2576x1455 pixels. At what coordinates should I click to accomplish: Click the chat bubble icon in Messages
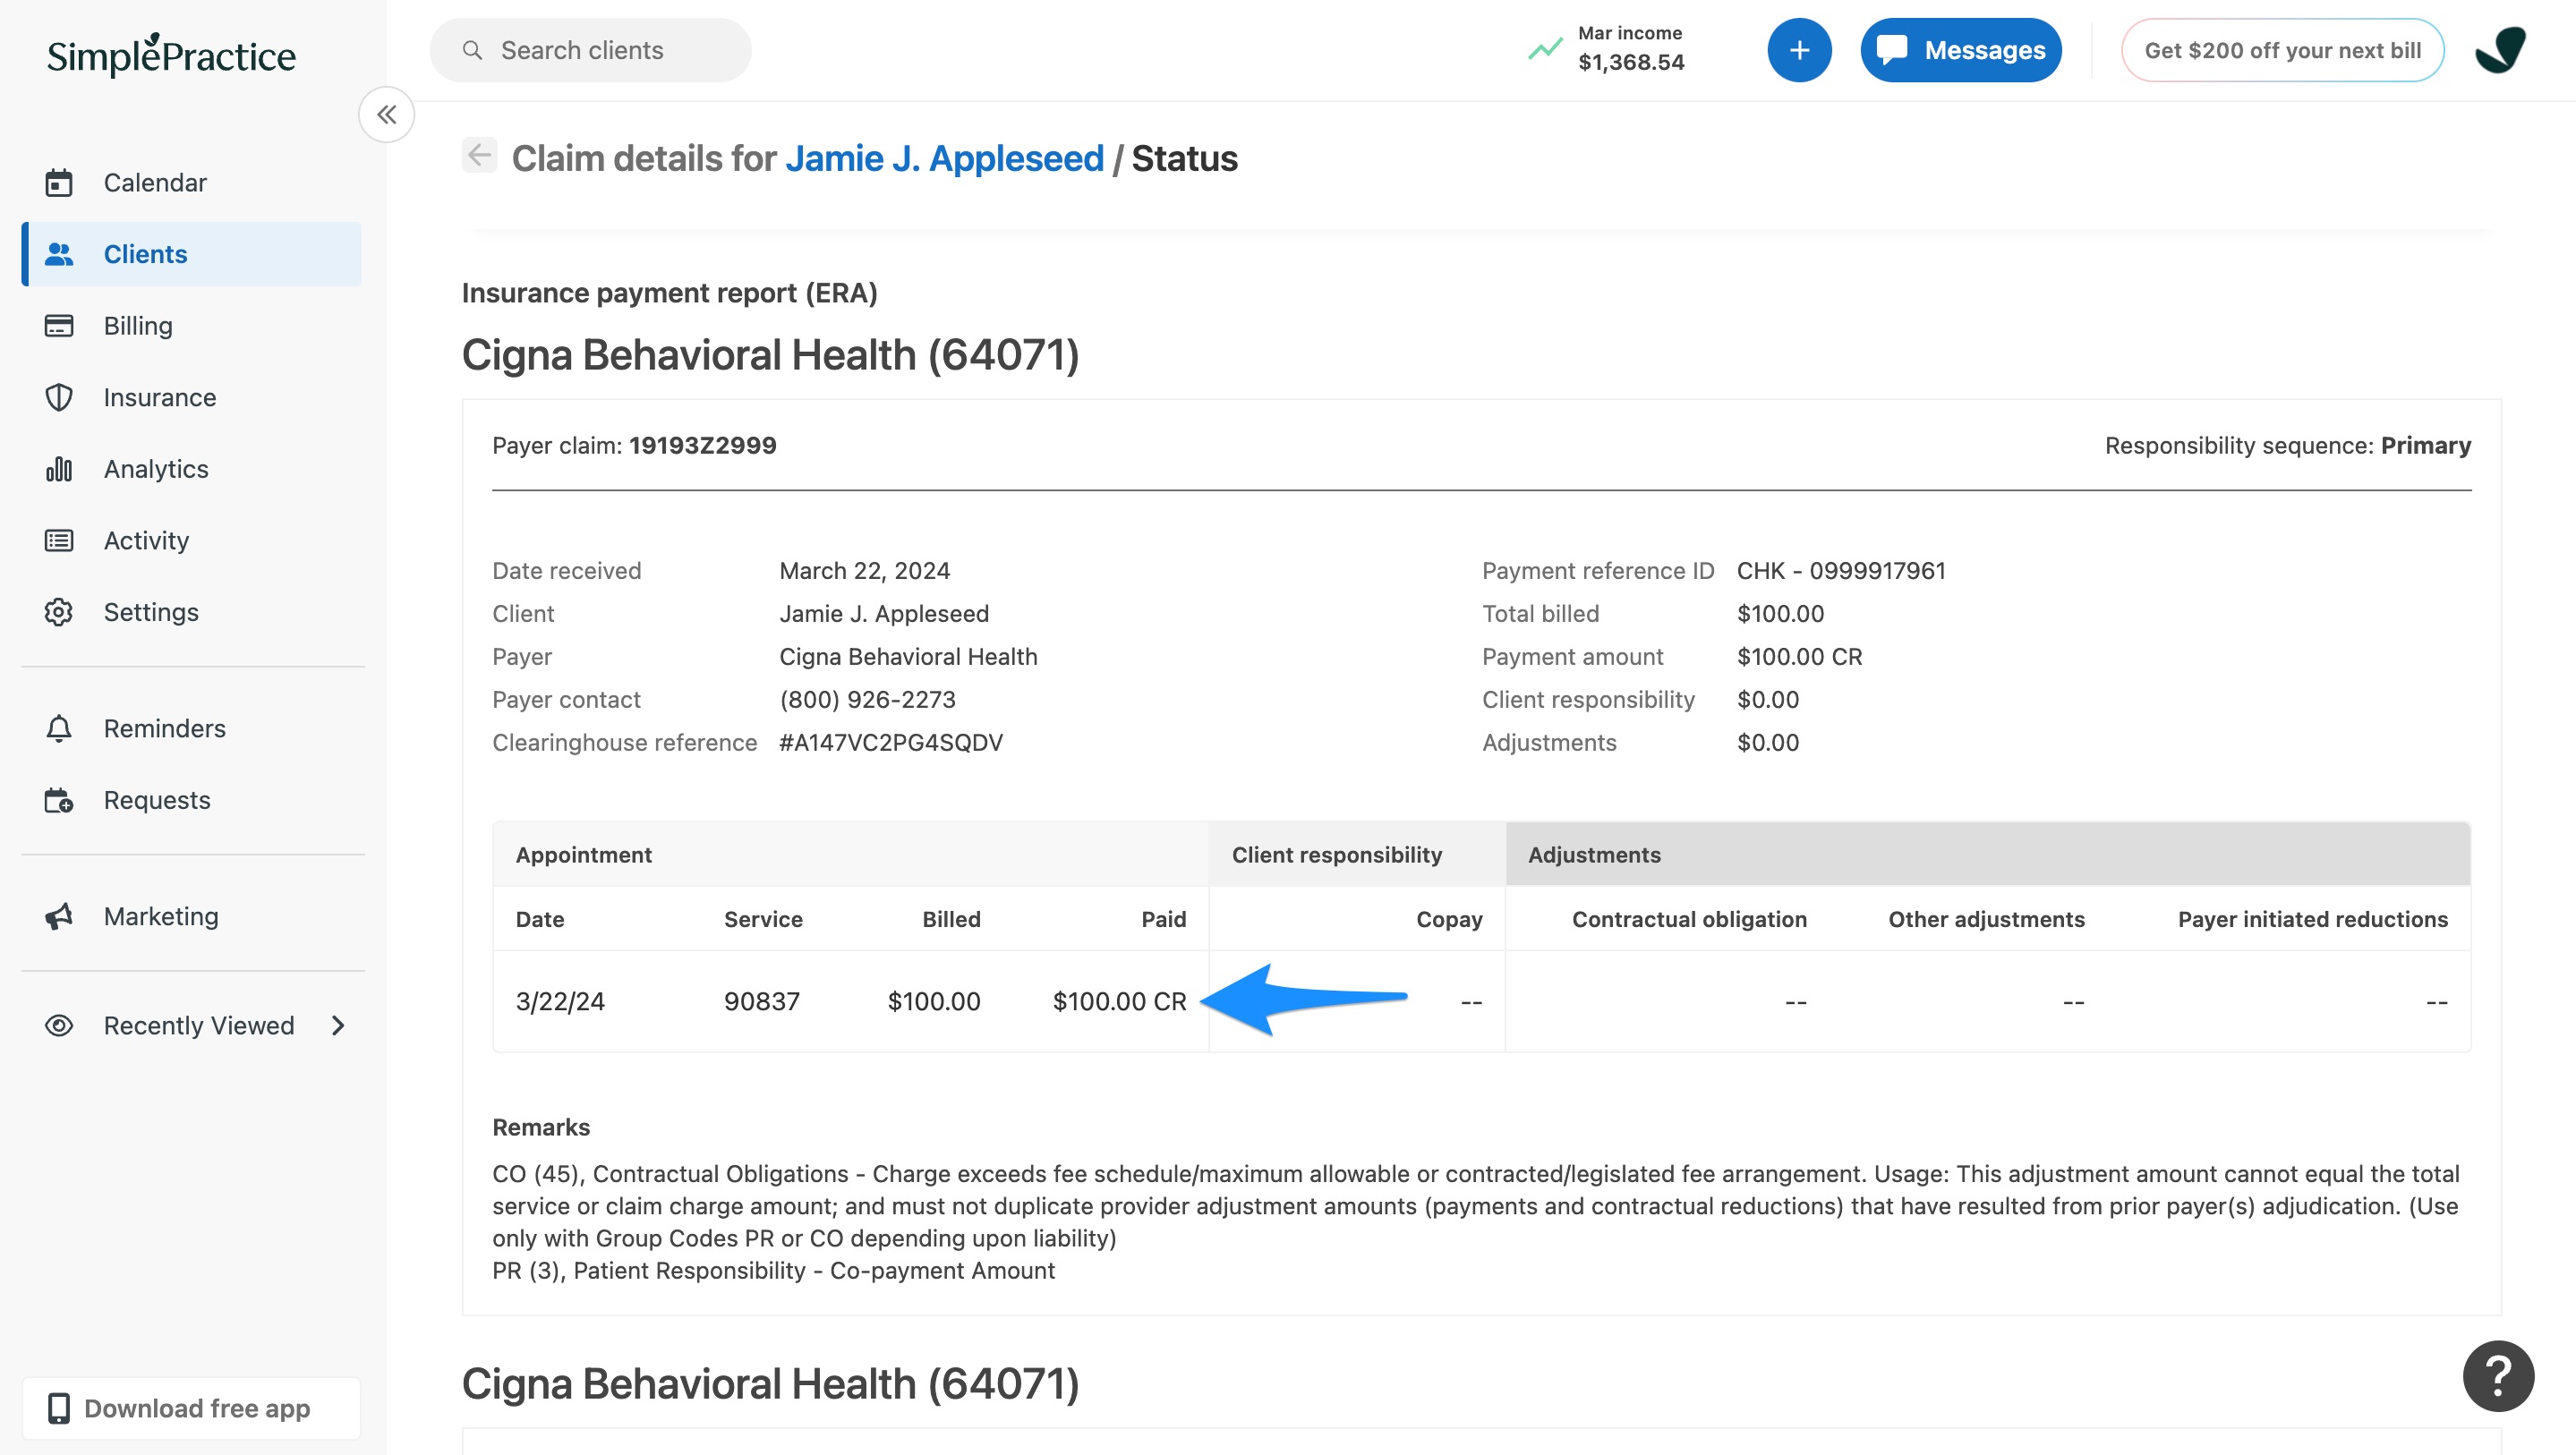1892,50
